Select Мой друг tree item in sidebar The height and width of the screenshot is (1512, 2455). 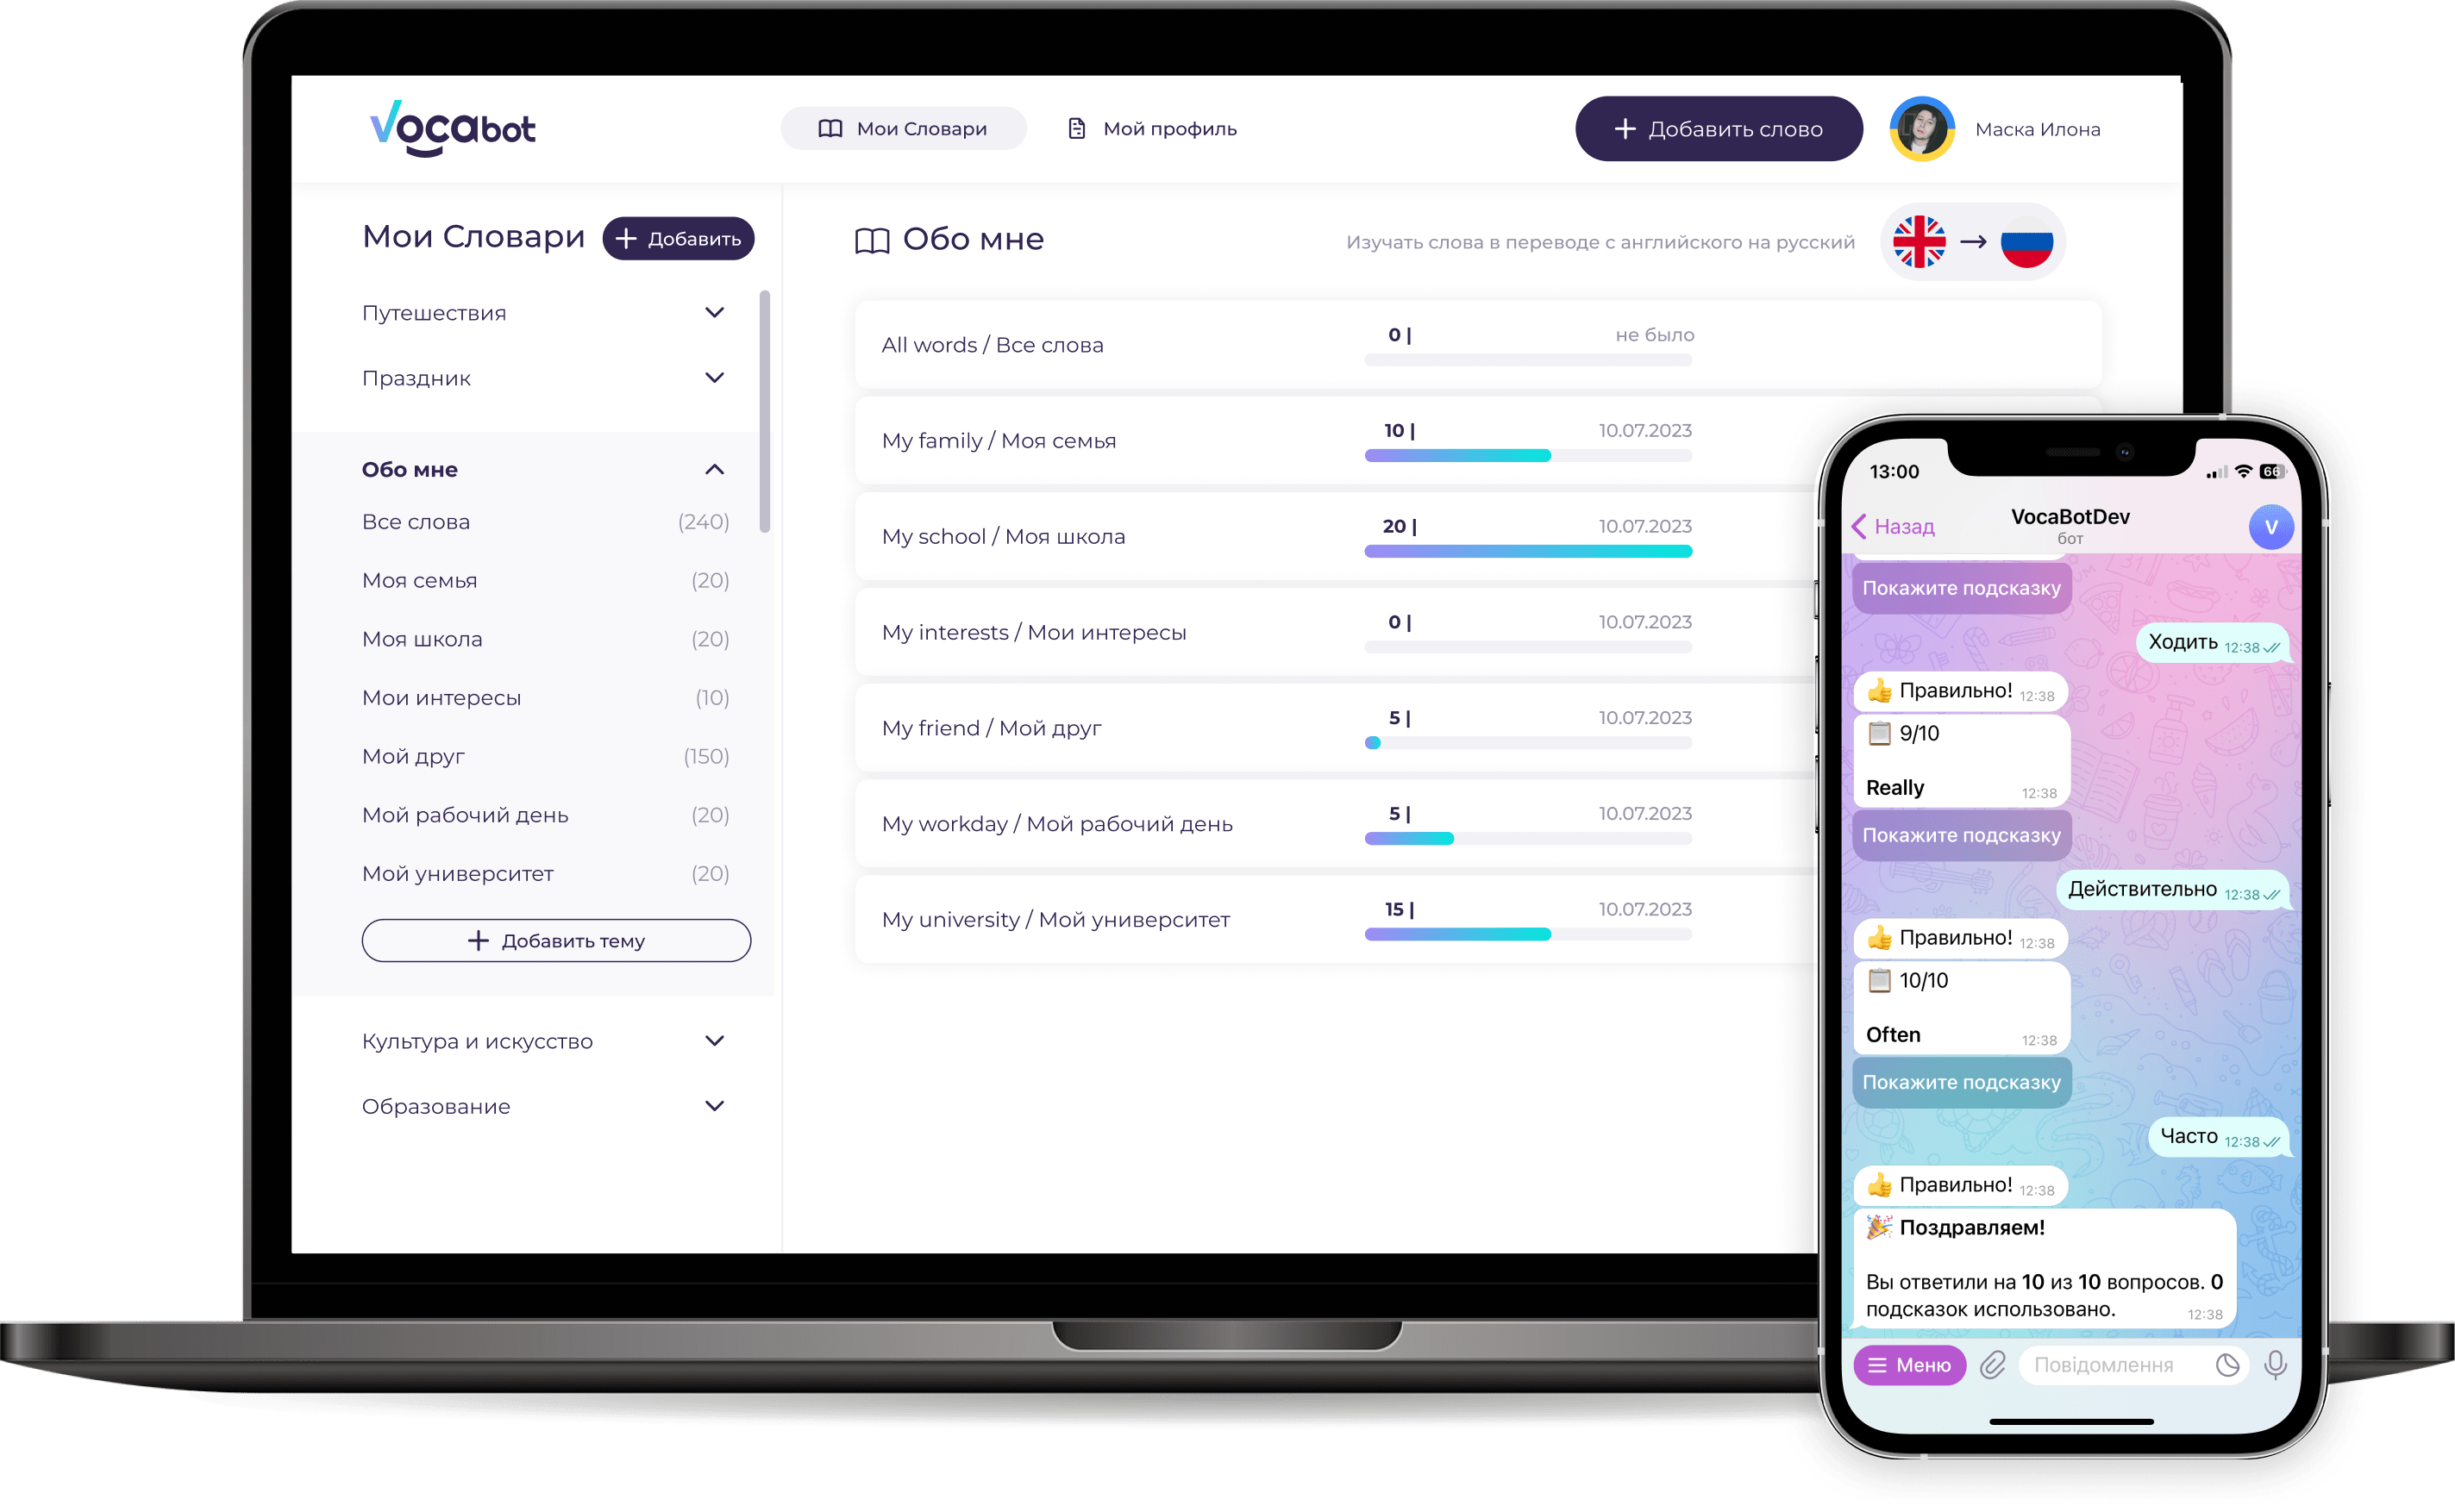(414, 755)
